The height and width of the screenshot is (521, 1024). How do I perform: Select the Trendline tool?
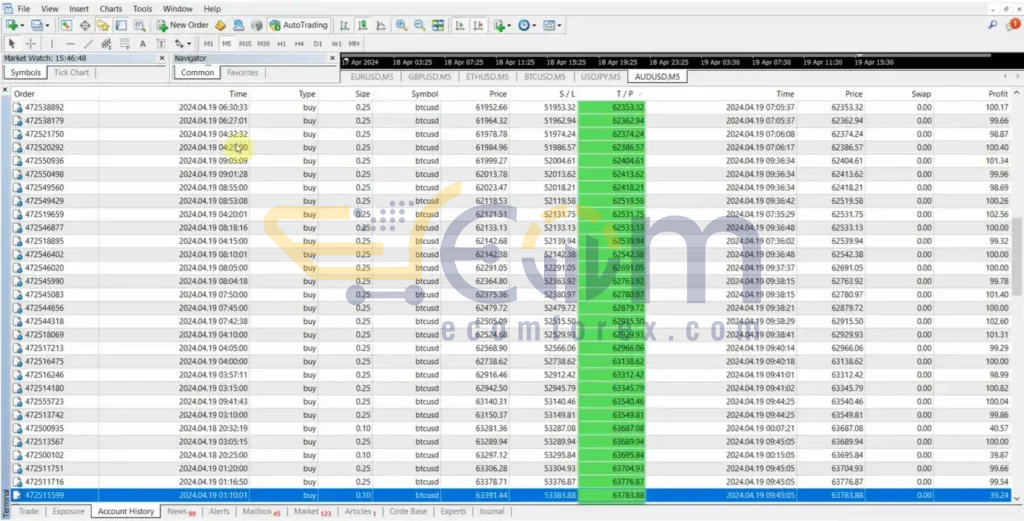88,44
